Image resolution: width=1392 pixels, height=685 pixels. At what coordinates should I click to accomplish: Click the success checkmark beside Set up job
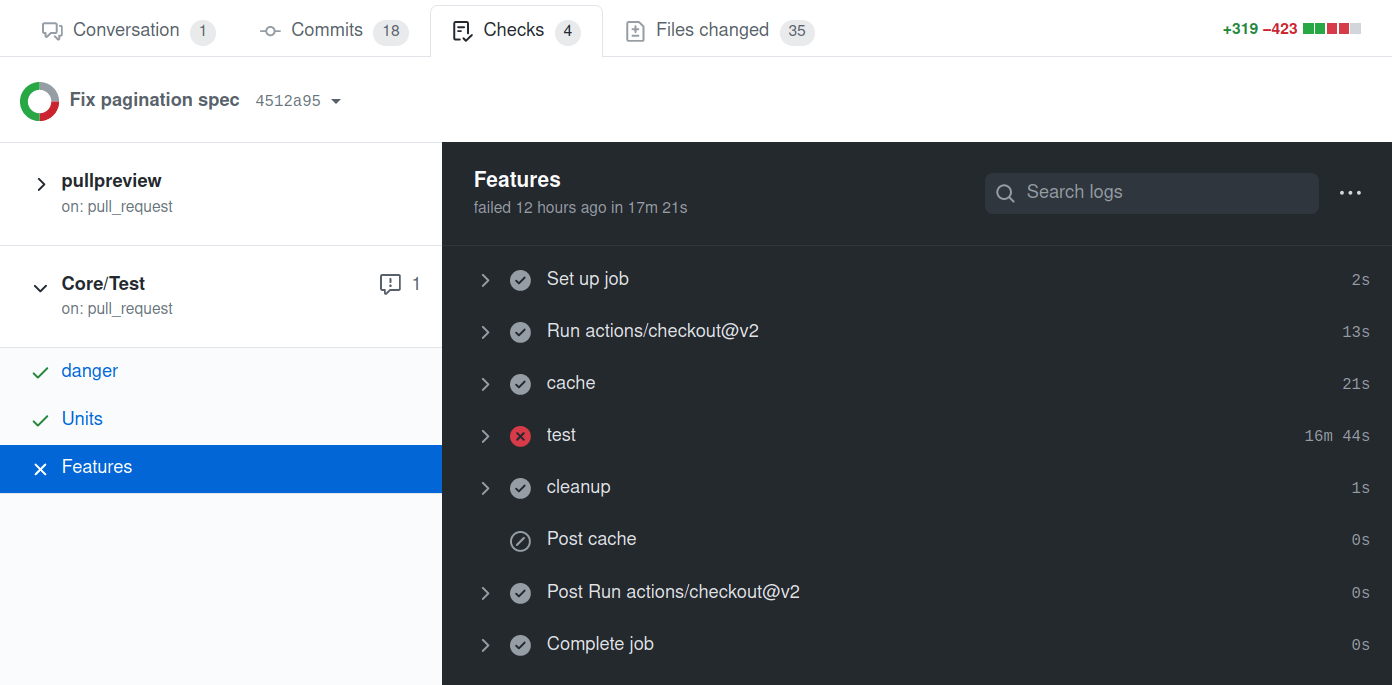pos(520,280)
